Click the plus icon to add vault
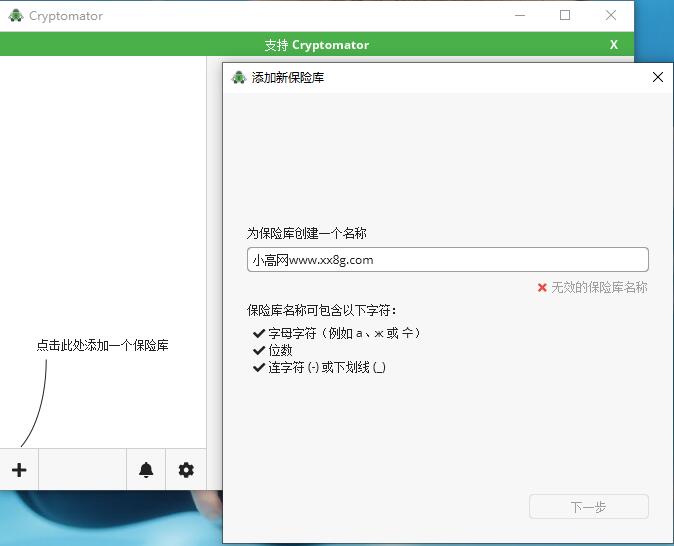 pyautogui.click(x=19, y=469)
